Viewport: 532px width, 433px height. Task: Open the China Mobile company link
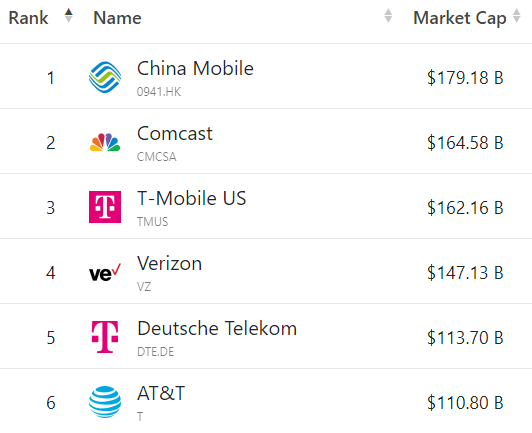click(195, 68)
